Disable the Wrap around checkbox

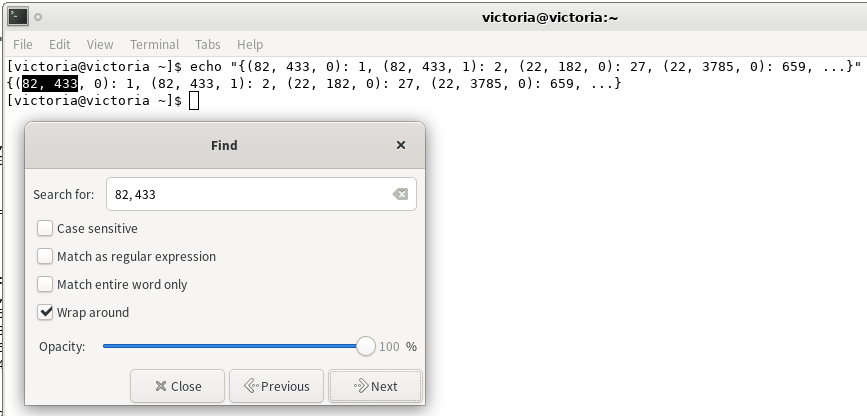pos(45,312)
